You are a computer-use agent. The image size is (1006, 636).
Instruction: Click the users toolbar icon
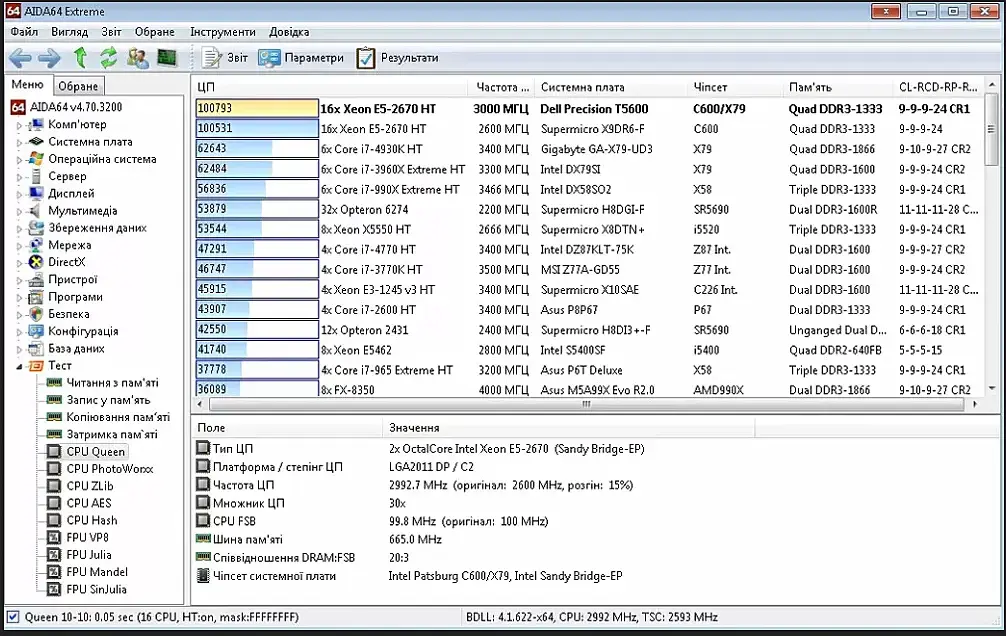(x=137, y=58)
